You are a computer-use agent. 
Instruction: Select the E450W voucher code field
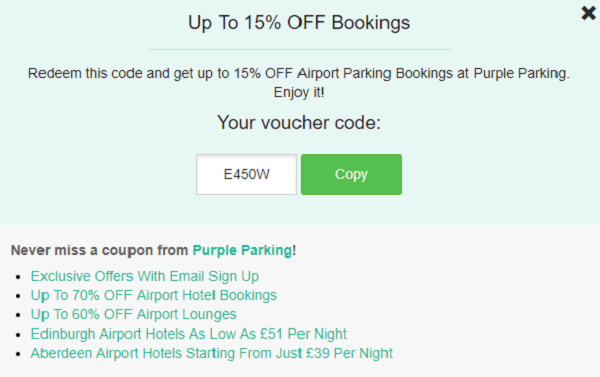[246, 175]
